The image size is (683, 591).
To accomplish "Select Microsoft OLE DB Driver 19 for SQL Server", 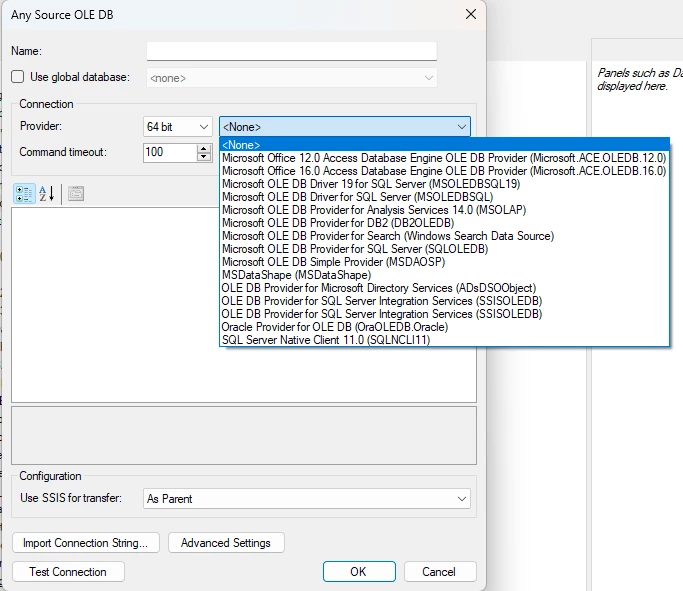I will coord(444,184).
